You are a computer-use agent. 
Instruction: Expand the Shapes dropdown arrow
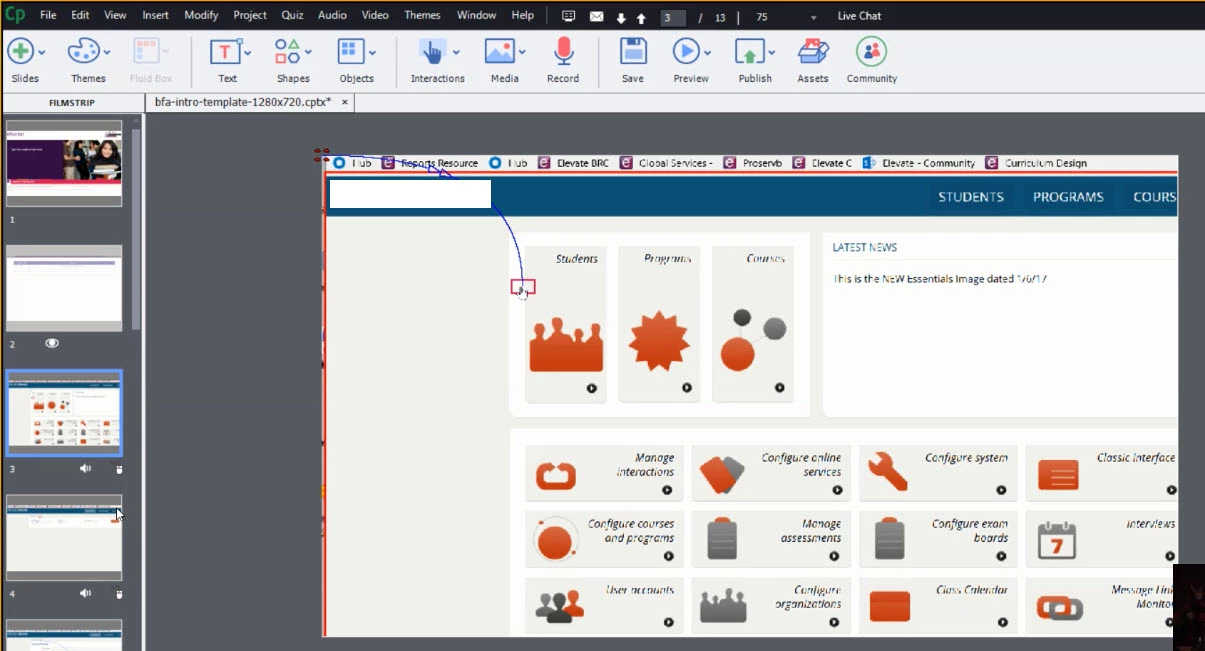coord(309,52)
